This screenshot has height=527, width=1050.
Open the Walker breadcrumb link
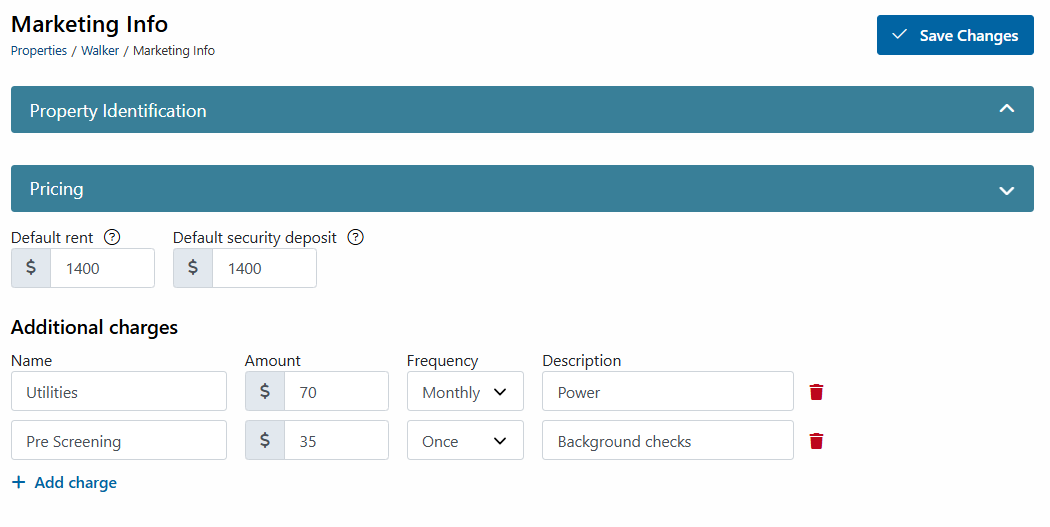coord(100,51)
